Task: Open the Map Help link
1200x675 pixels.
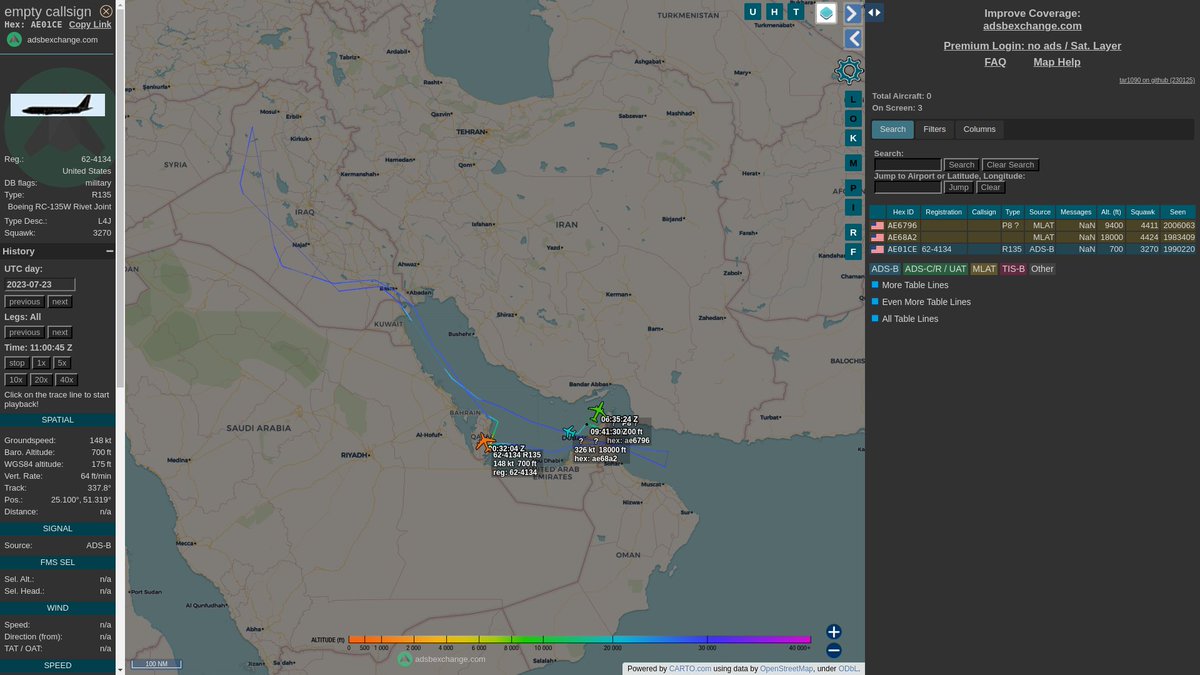Action: 1057,62
